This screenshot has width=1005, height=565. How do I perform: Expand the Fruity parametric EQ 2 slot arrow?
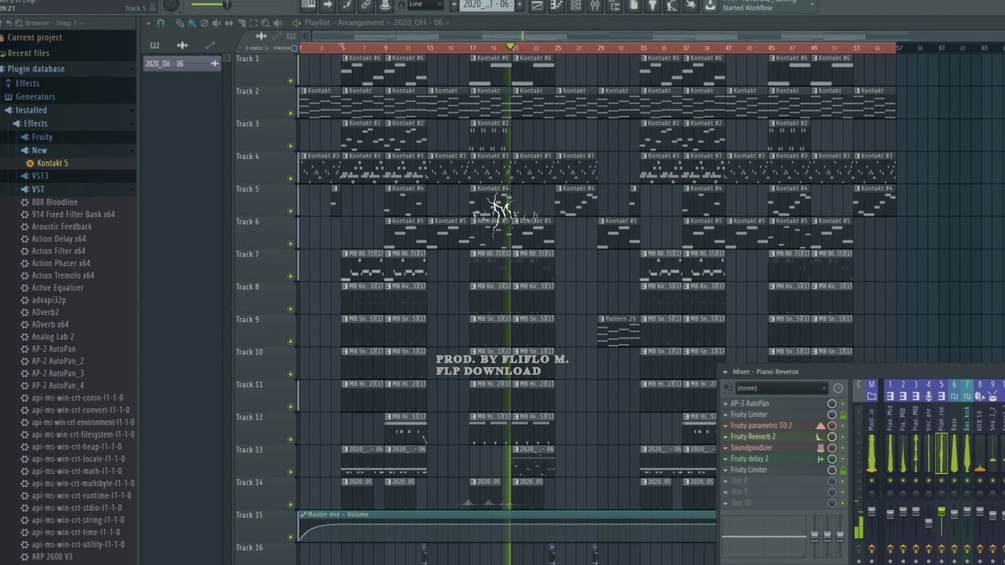tap(726, 425)
